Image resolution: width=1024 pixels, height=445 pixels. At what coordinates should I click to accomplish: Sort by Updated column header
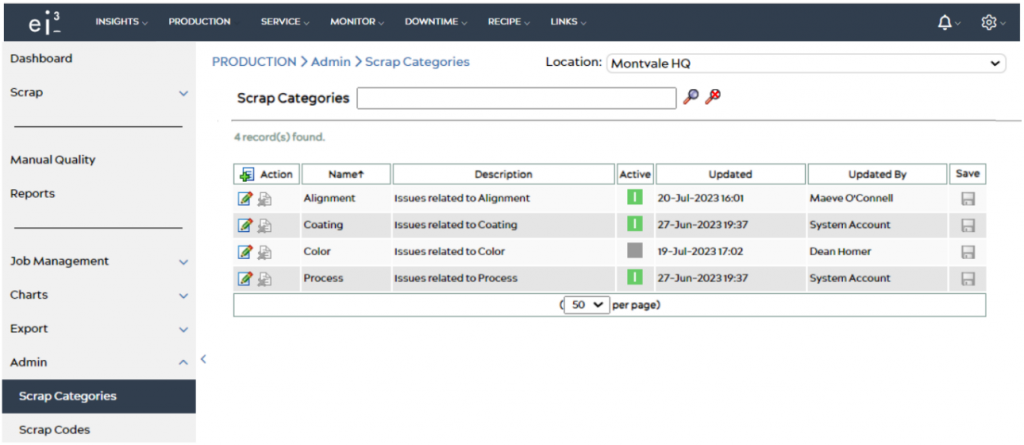pos(730,174)
